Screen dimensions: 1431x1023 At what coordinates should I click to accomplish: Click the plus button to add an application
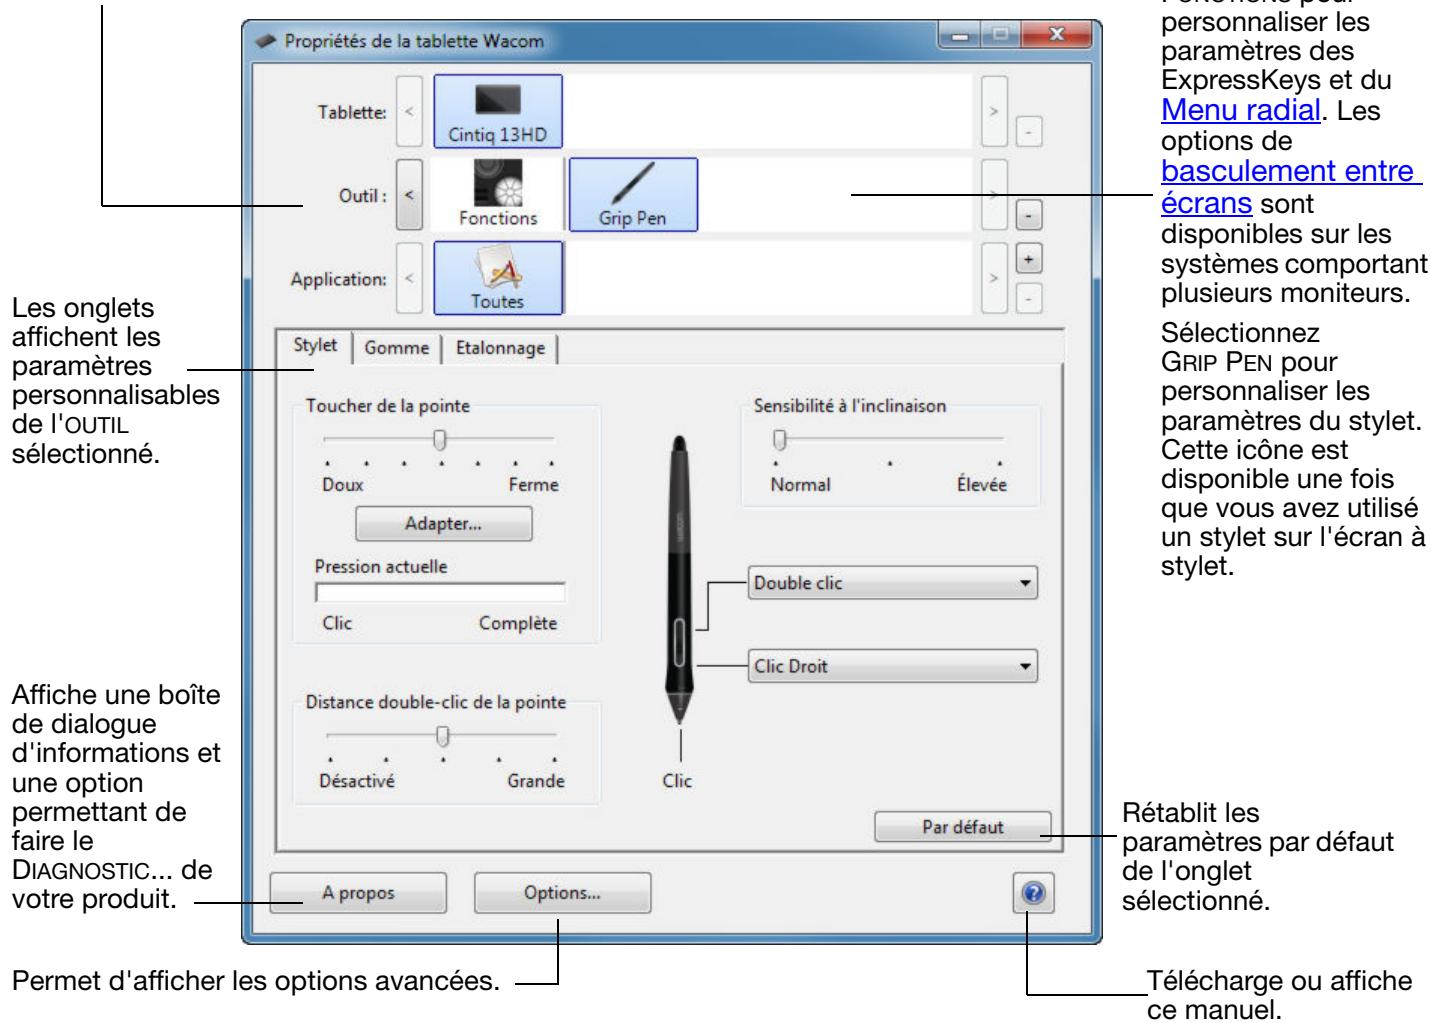tap(1030, 258)
